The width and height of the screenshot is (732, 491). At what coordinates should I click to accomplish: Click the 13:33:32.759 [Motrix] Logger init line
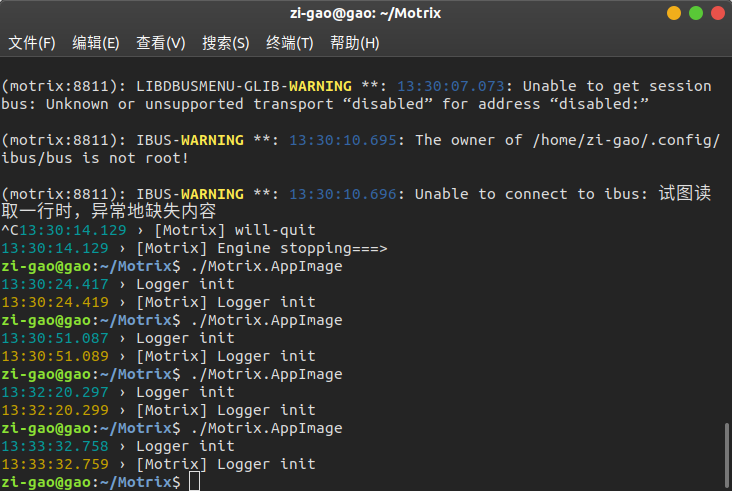(x=158, y=464)
